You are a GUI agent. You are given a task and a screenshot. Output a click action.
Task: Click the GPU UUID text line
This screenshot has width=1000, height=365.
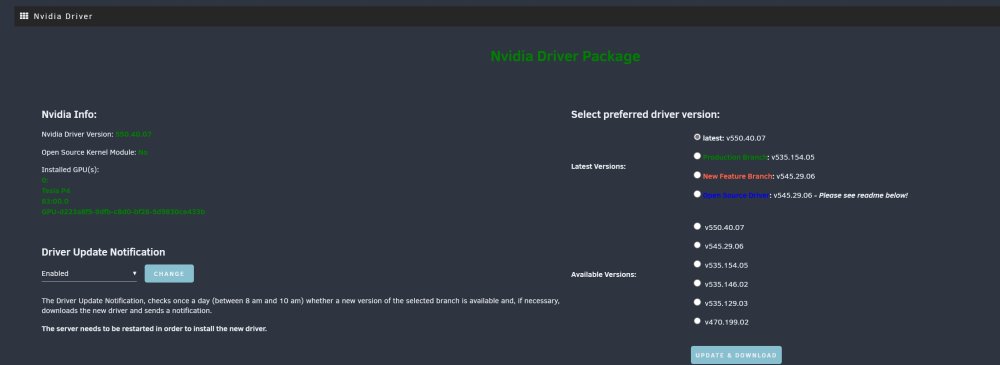tap(123, 211)
